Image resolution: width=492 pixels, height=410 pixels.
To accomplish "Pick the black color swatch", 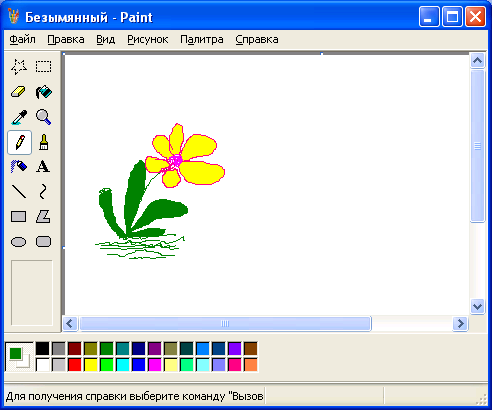I will click(x=42, y=349).
